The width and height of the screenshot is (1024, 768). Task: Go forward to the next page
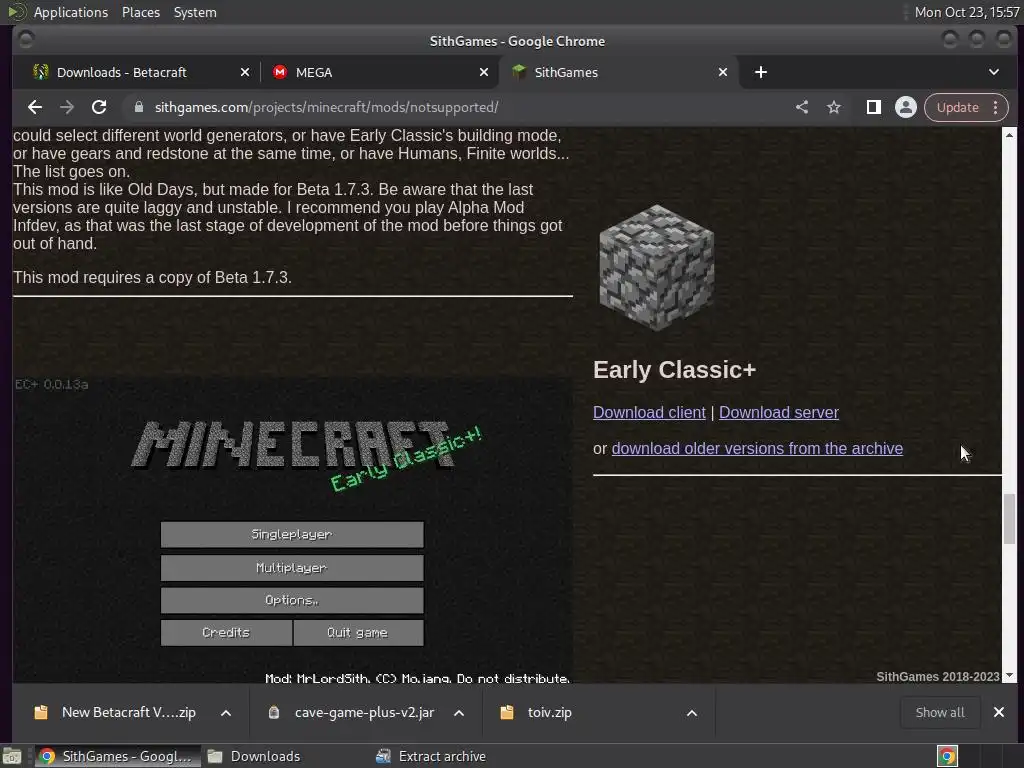(67, 107)
